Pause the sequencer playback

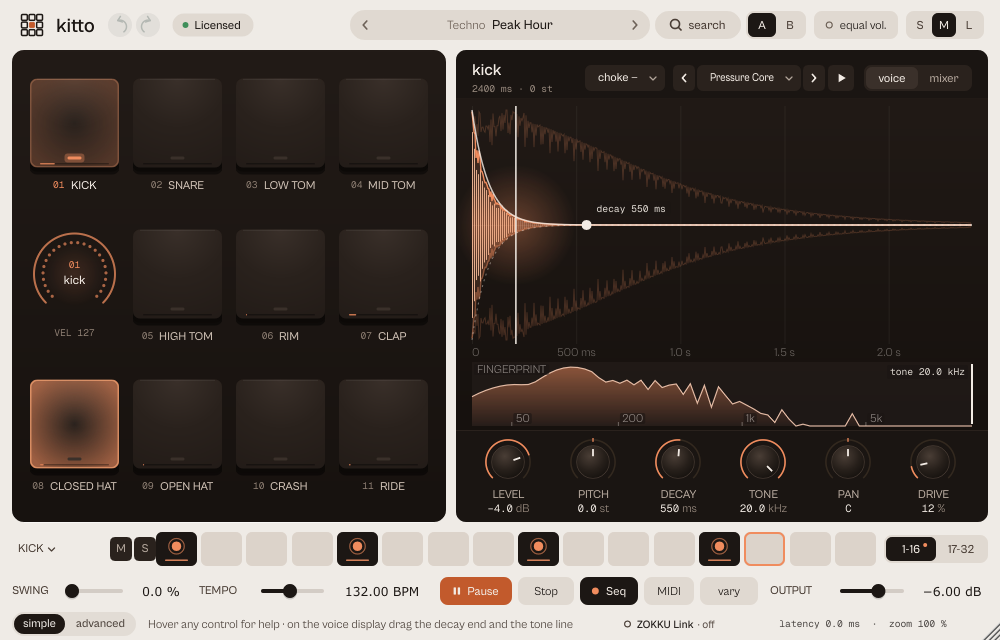(x=476, y=591)
